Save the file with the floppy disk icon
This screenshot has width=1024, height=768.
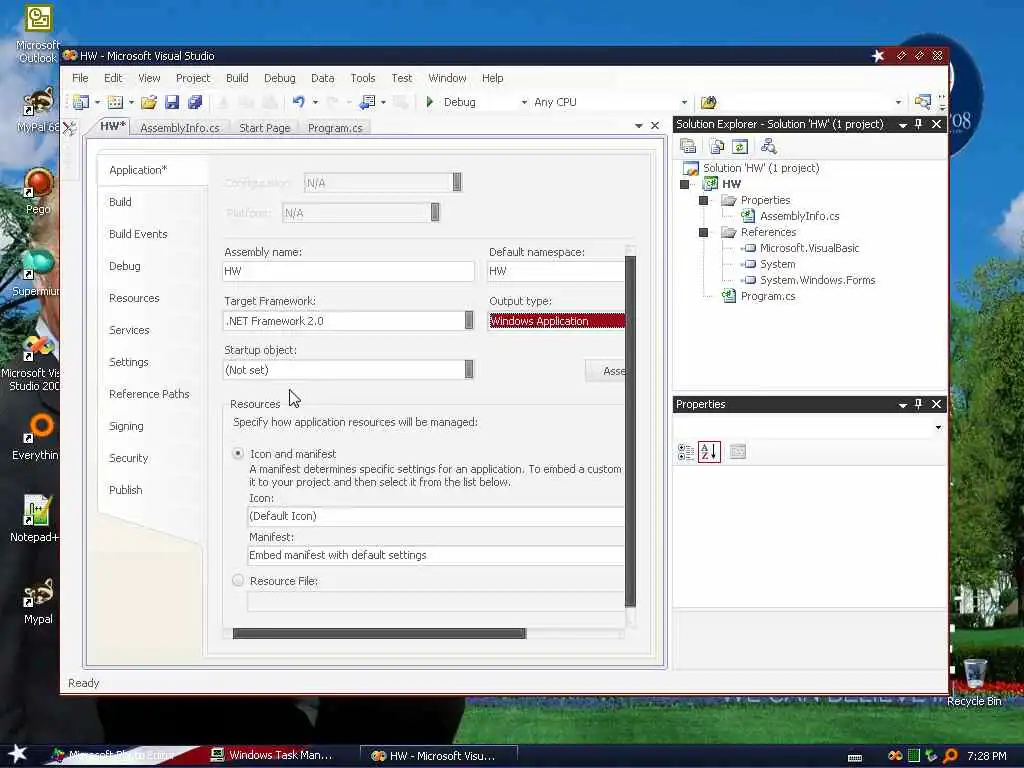172,102
